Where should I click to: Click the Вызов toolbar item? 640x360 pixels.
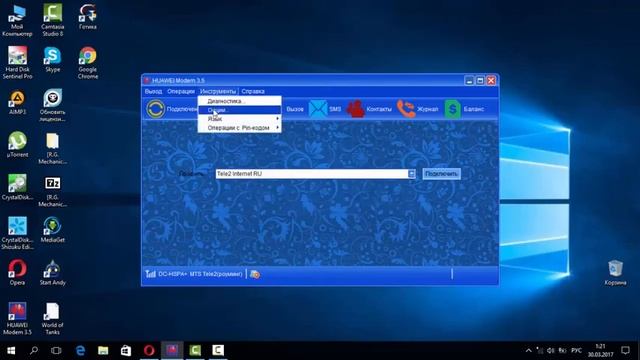coord(295,109)
